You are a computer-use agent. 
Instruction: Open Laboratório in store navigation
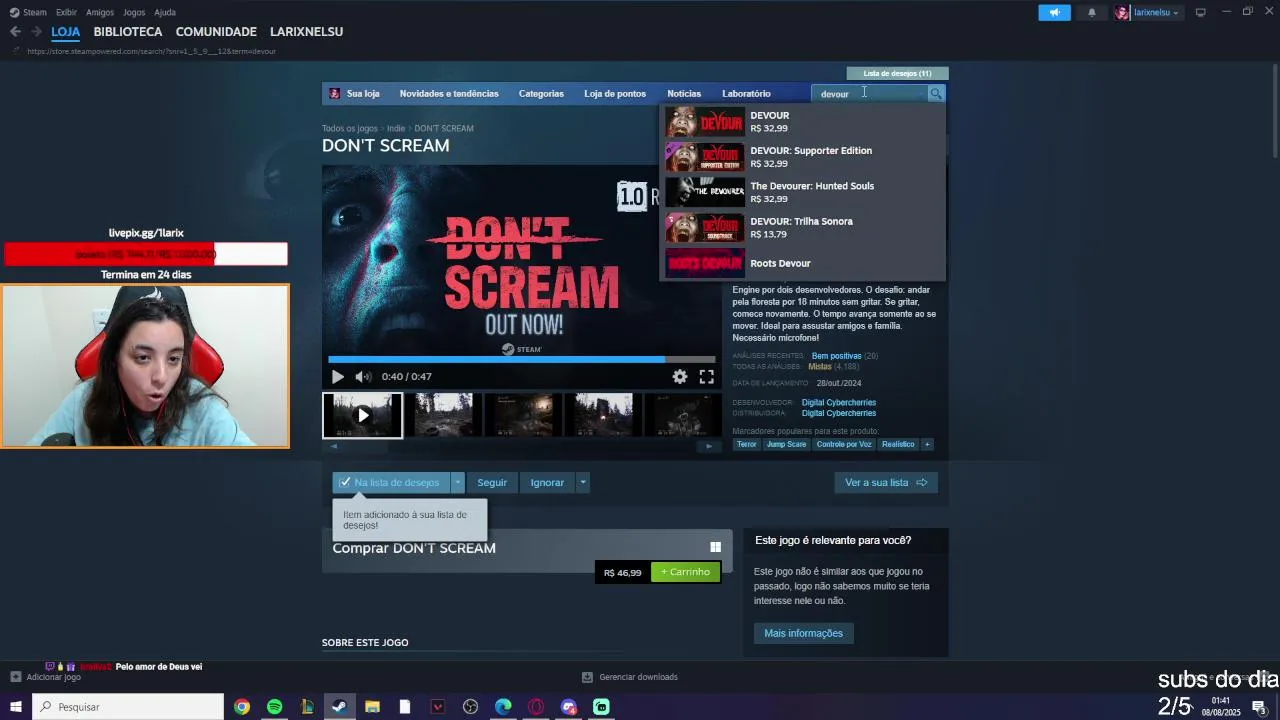(746, 93)
